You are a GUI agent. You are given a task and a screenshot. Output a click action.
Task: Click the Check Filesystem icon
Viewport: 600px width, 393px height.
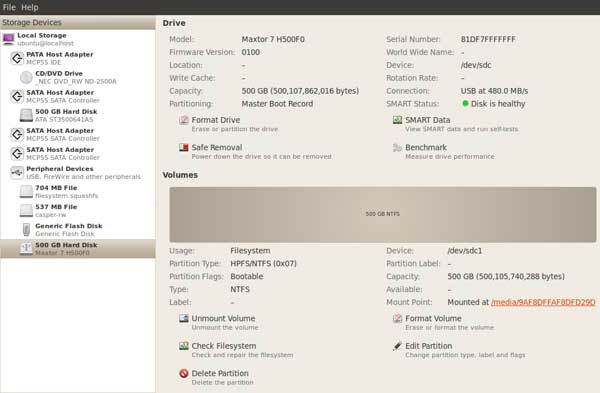[184, 346]
